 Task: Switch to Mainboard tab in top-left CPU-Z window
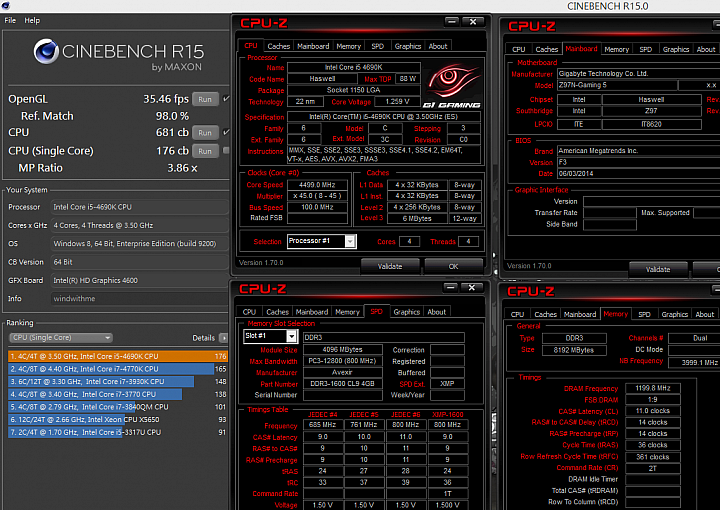(313, 46)
